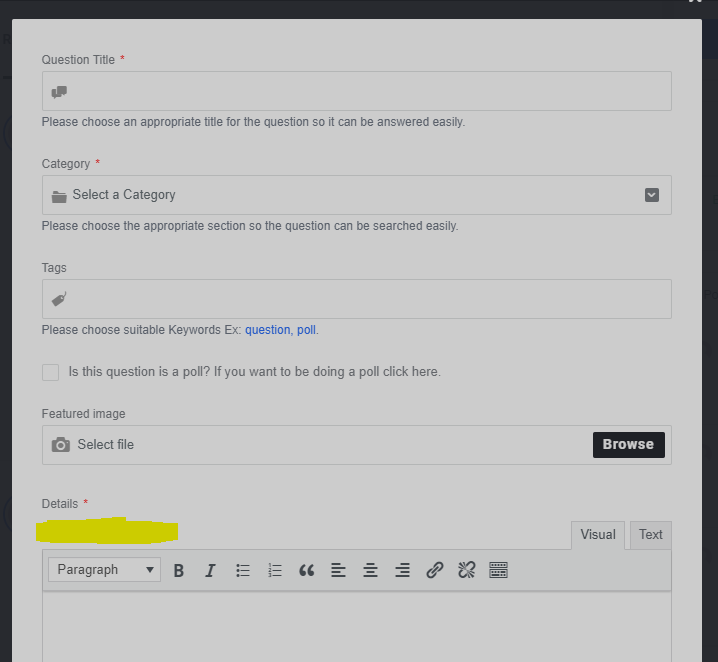718x662 pixels.
Task: Click inside the Details editor text area
Action: (x=357, y=626)
